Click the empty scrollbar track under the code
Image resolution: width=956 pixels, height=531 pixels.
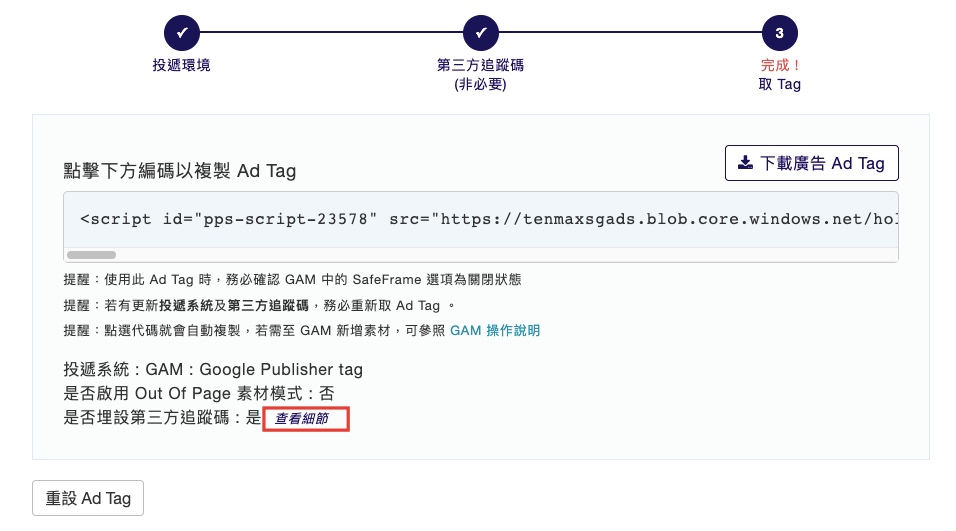506,255
